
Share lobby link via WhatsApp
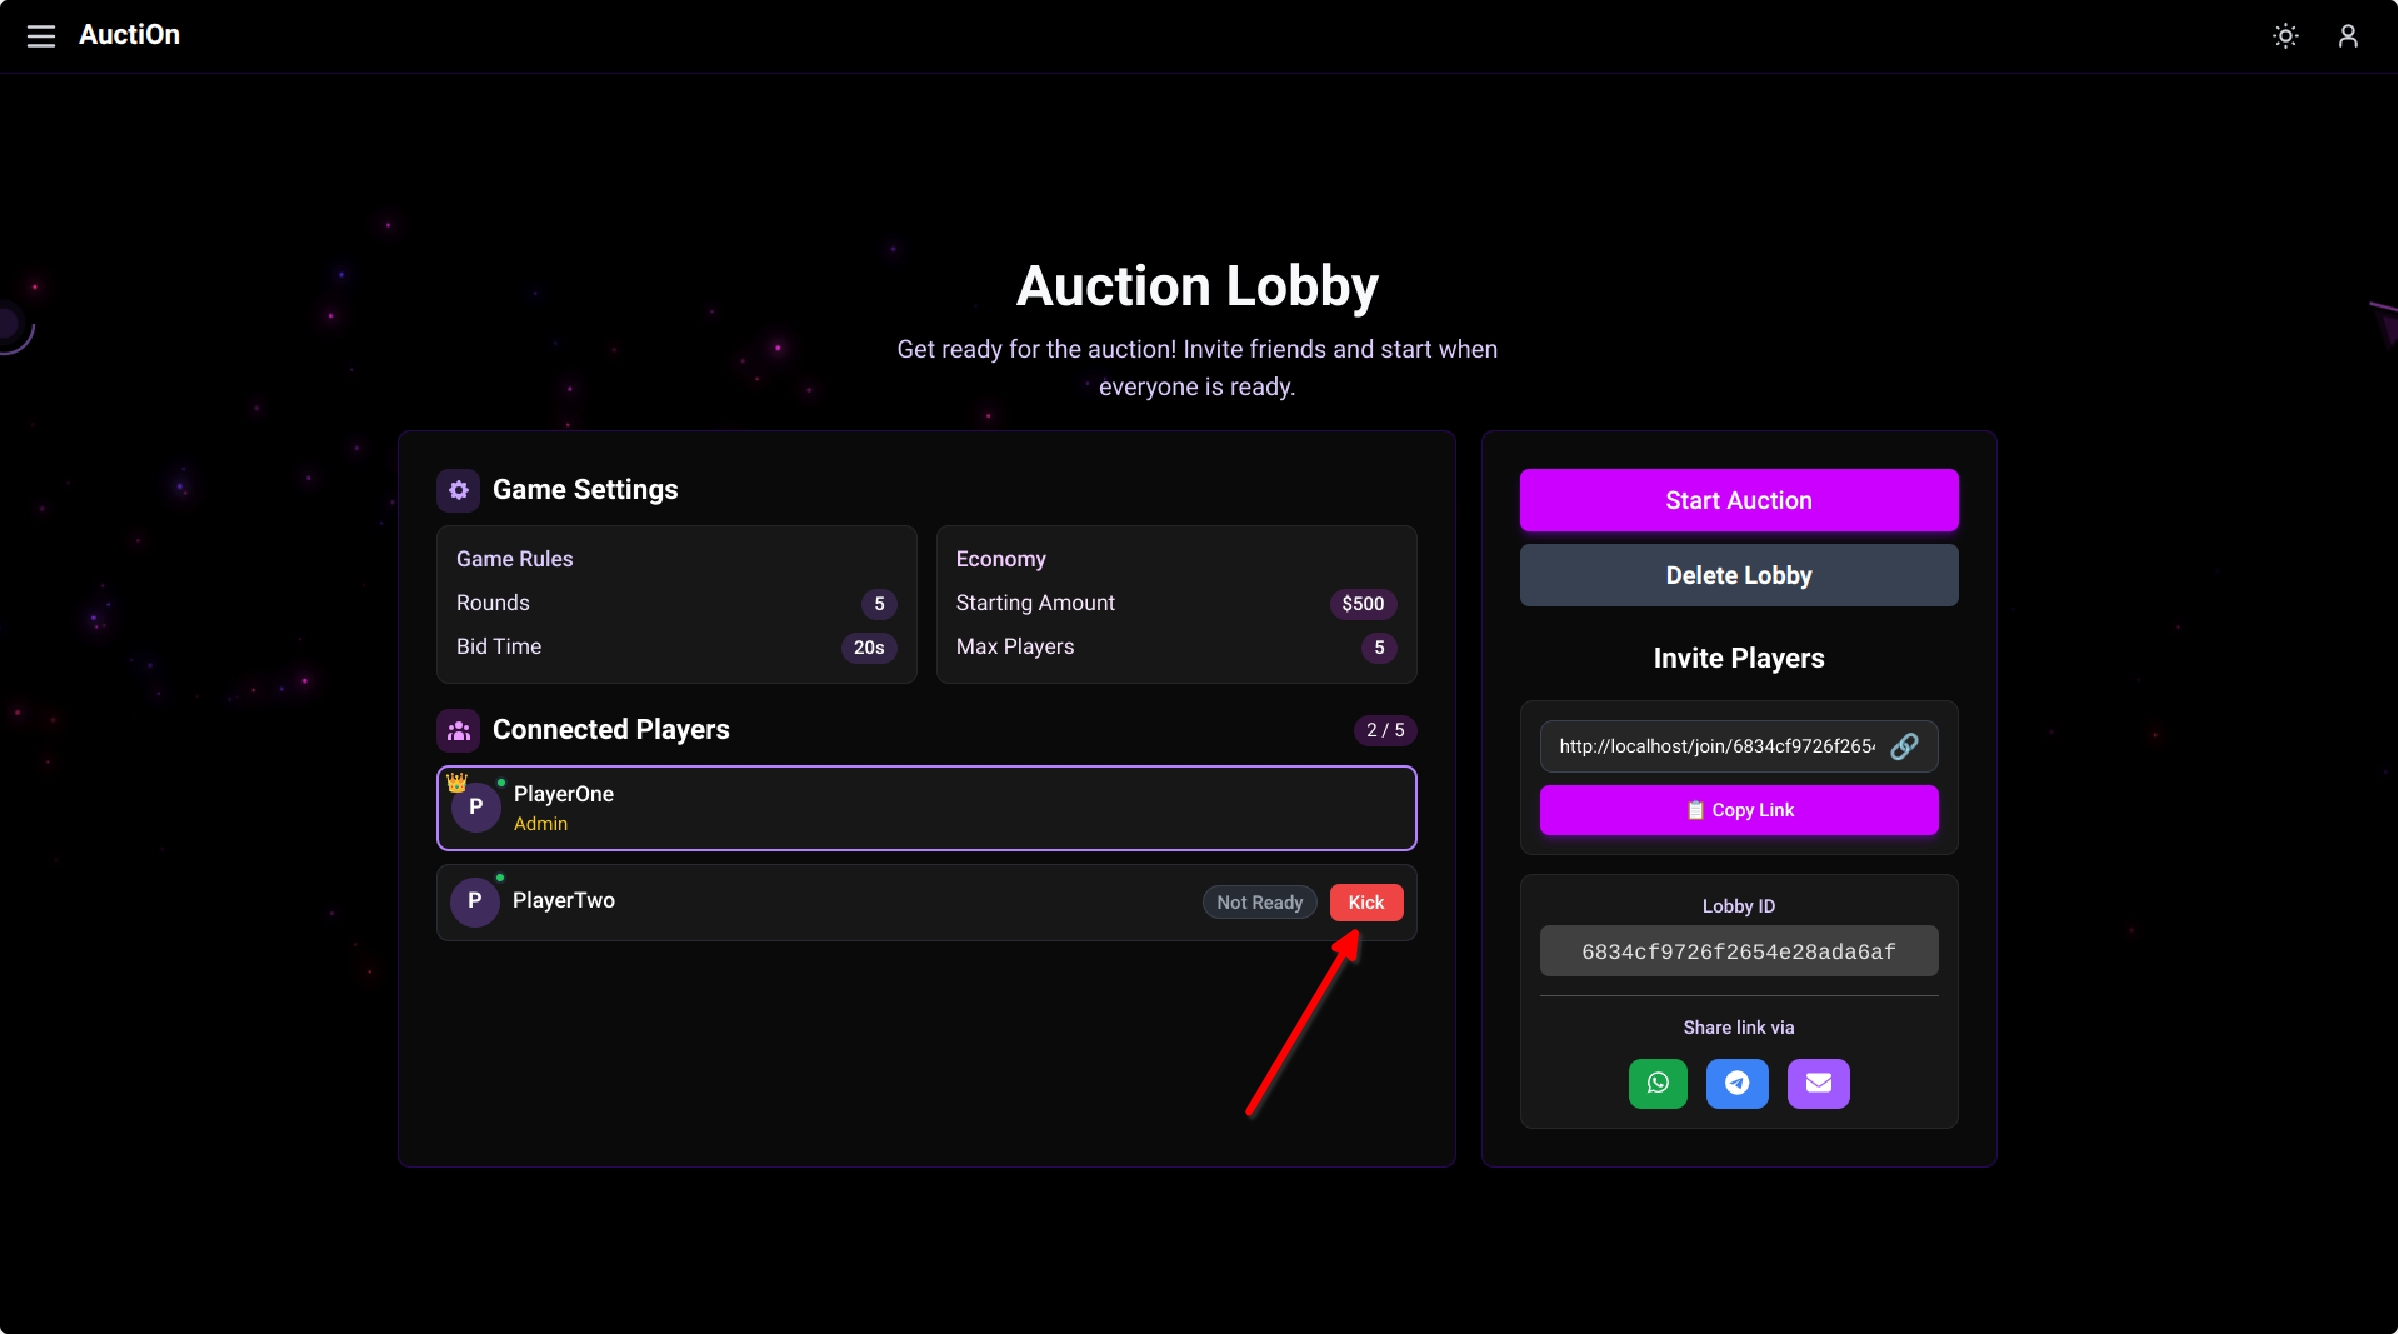pyautogui.click(x=1658, y=1083)
